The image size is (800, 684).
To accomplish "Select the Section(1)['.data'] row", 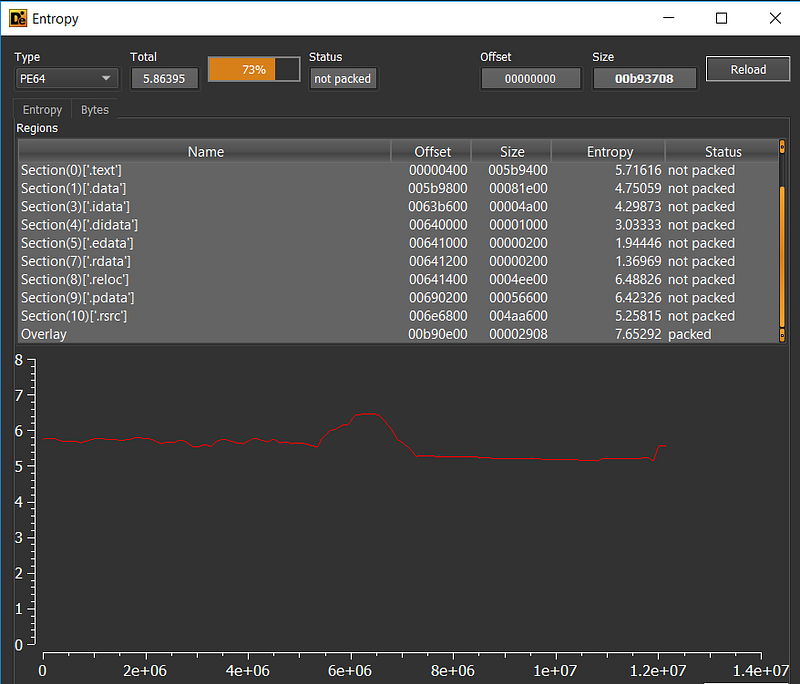I will pyautogui.click(x=398, y=189).
